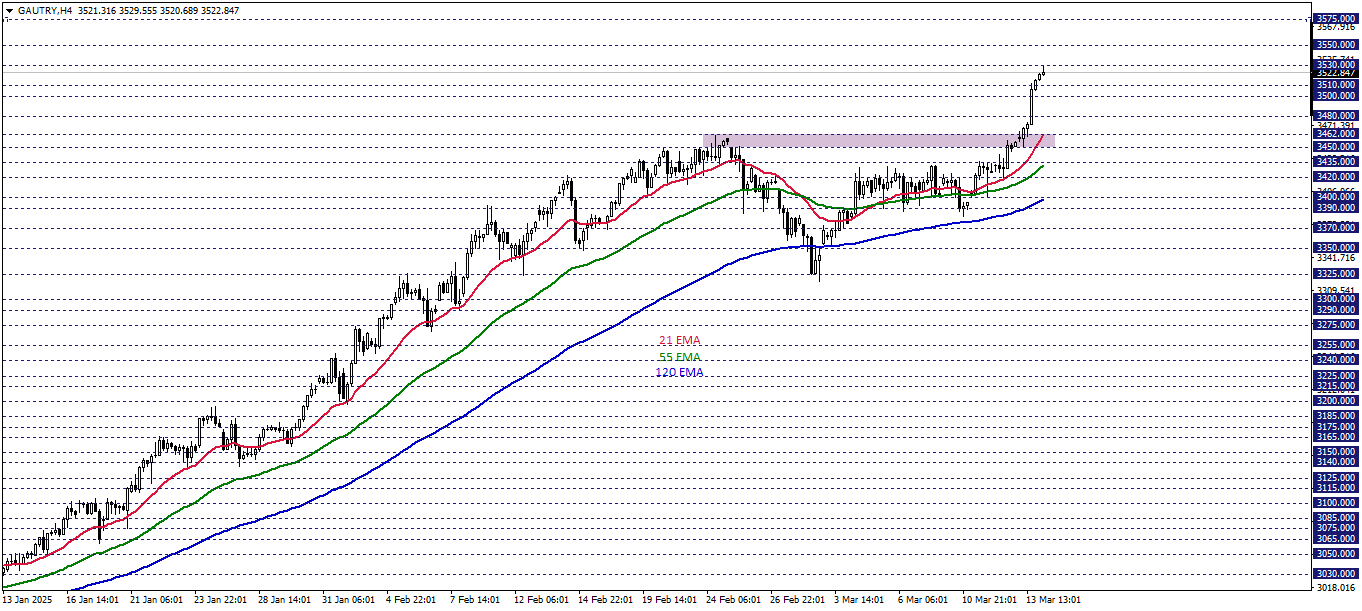Select the 3530.000 price level label

pos(1336,64)
